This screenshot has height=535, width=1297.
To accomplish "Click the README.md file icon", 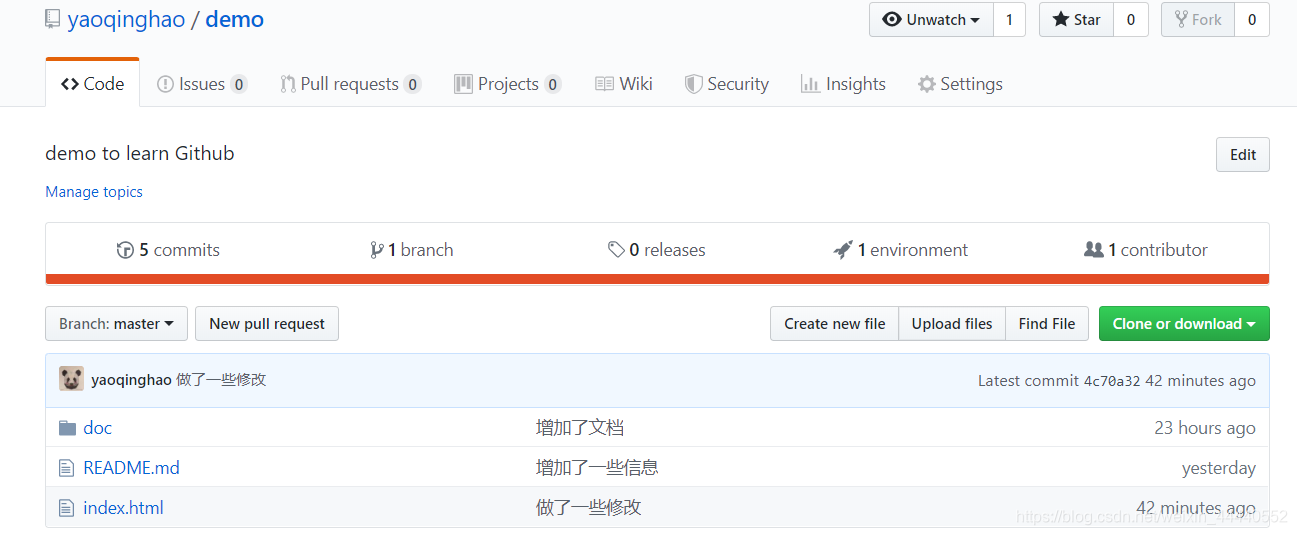I will coord(67,468).
